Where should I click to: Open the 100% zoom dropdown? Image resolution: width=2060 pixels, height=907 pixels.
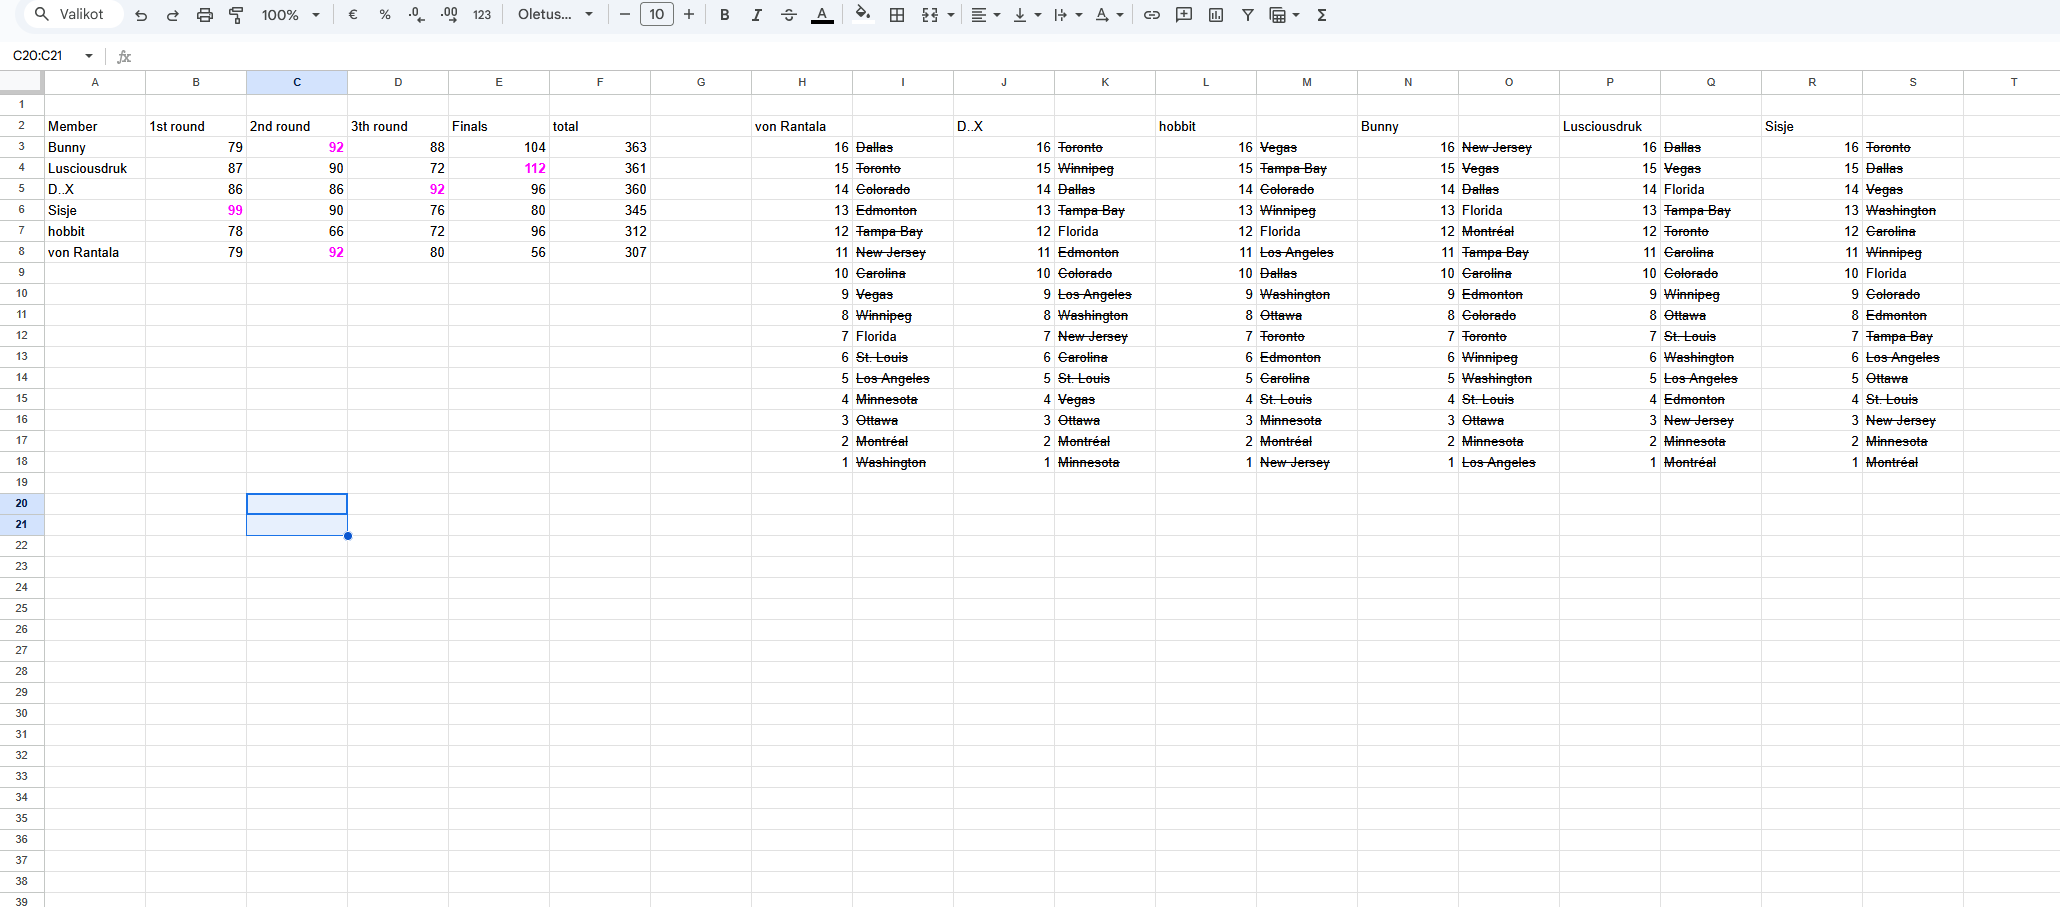291,15
